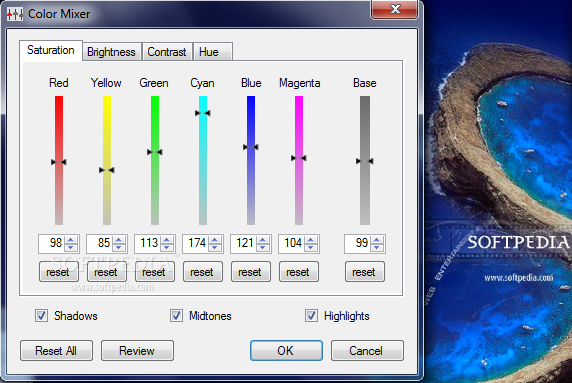Click the Color Mixer title bar icon
This screenshot has height=383, width=572.
tap(15, 14)
